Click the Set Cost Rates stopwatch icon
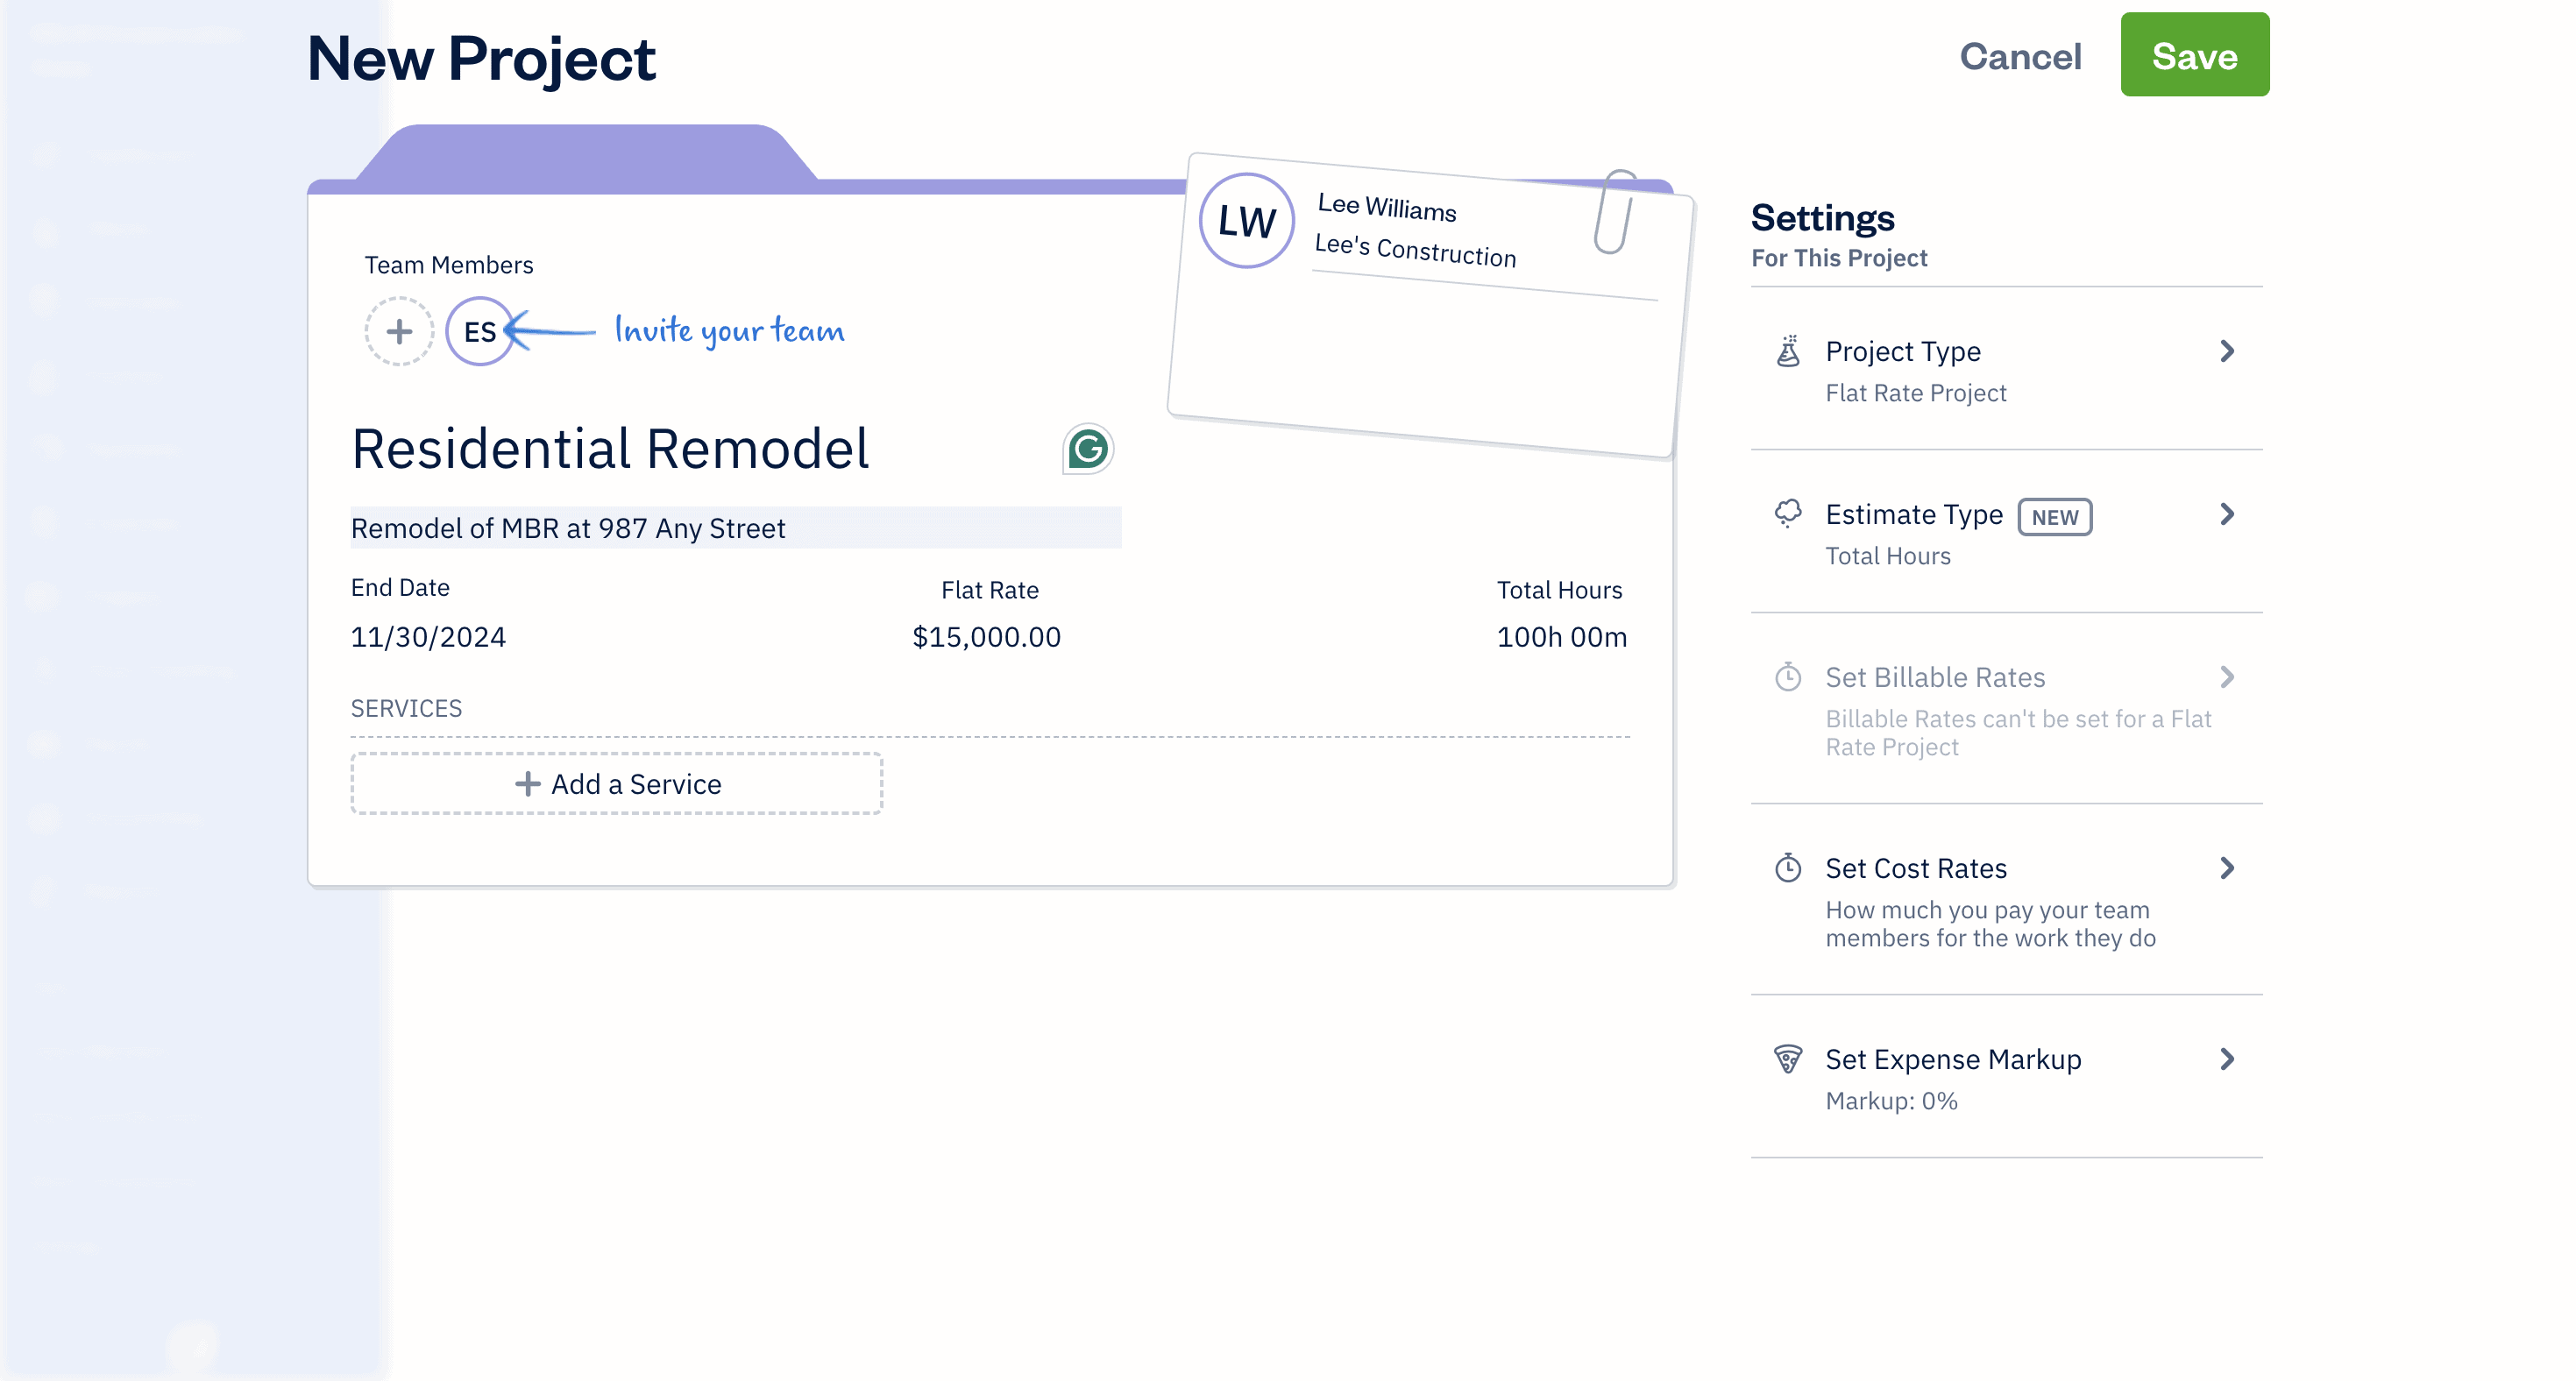2576x1381 pixels. pyautogui.click(x=1788, y=868)
